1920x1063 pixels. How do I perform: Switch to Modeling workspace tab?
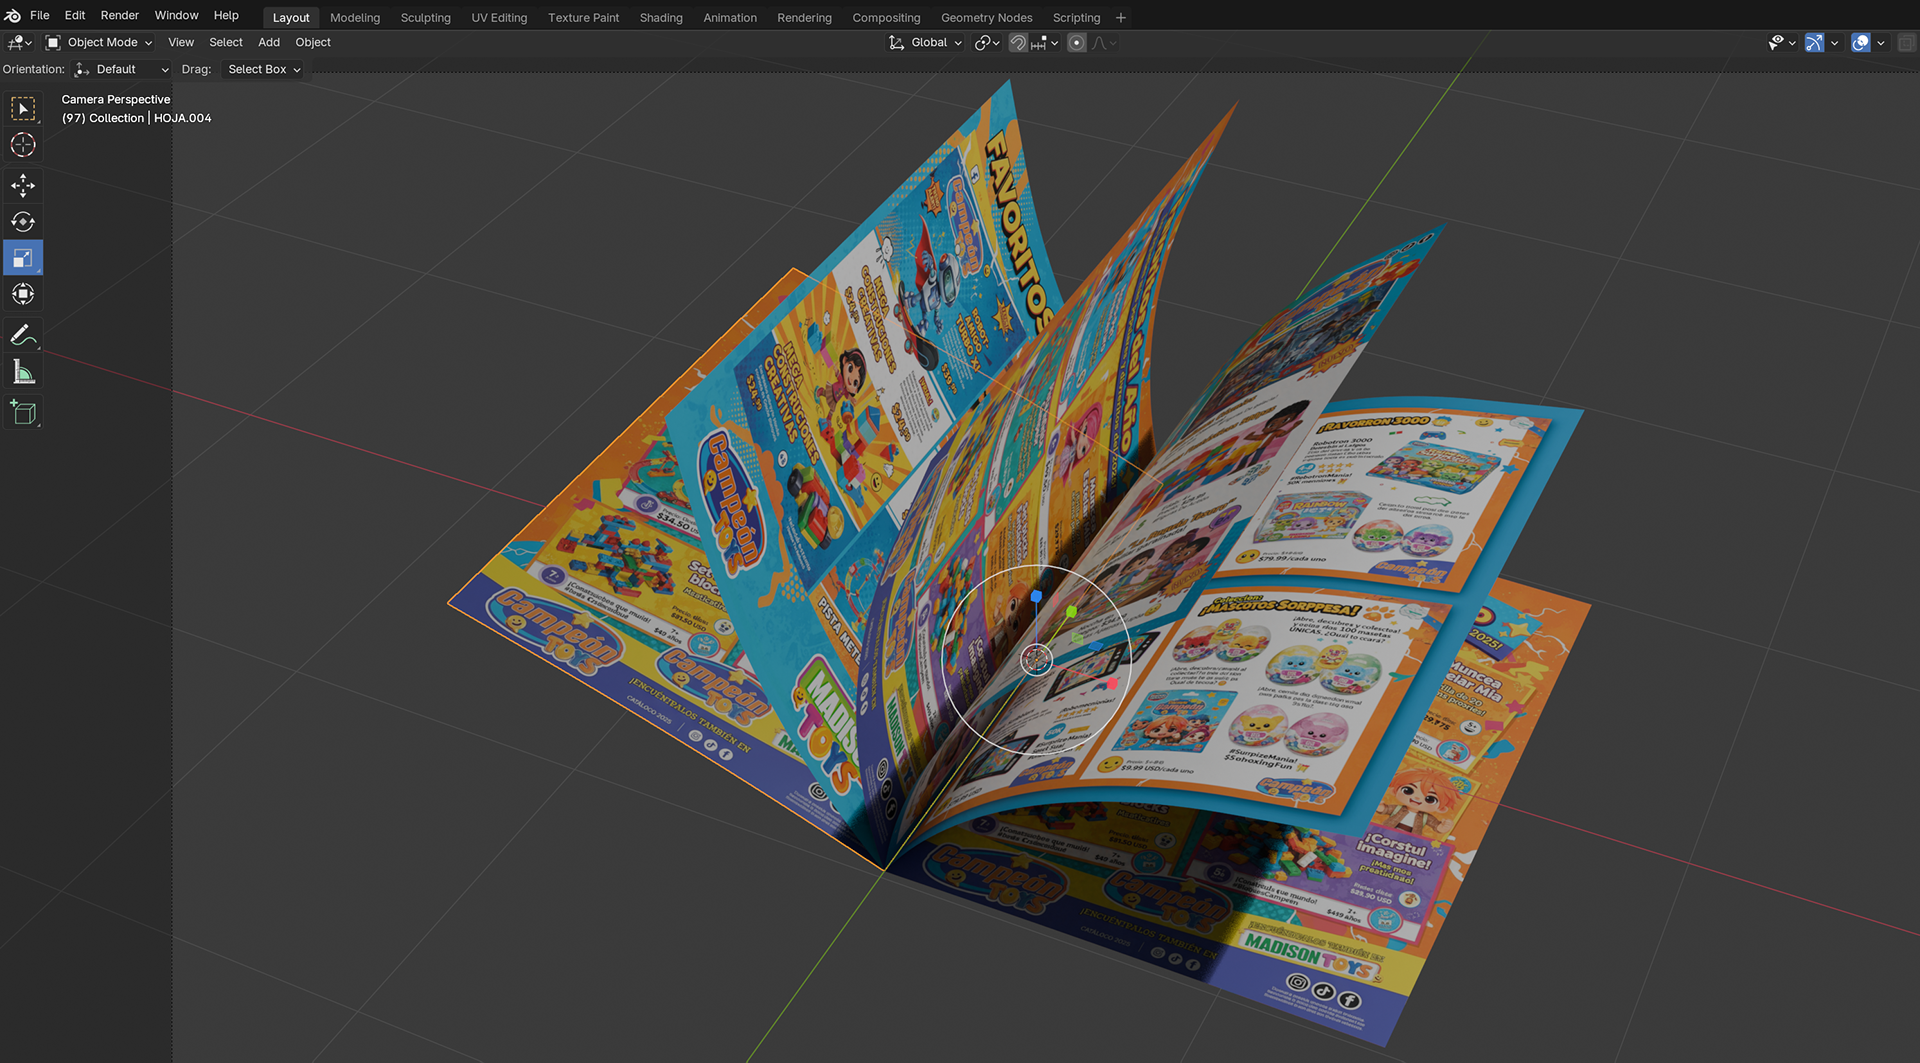[355, 18]
